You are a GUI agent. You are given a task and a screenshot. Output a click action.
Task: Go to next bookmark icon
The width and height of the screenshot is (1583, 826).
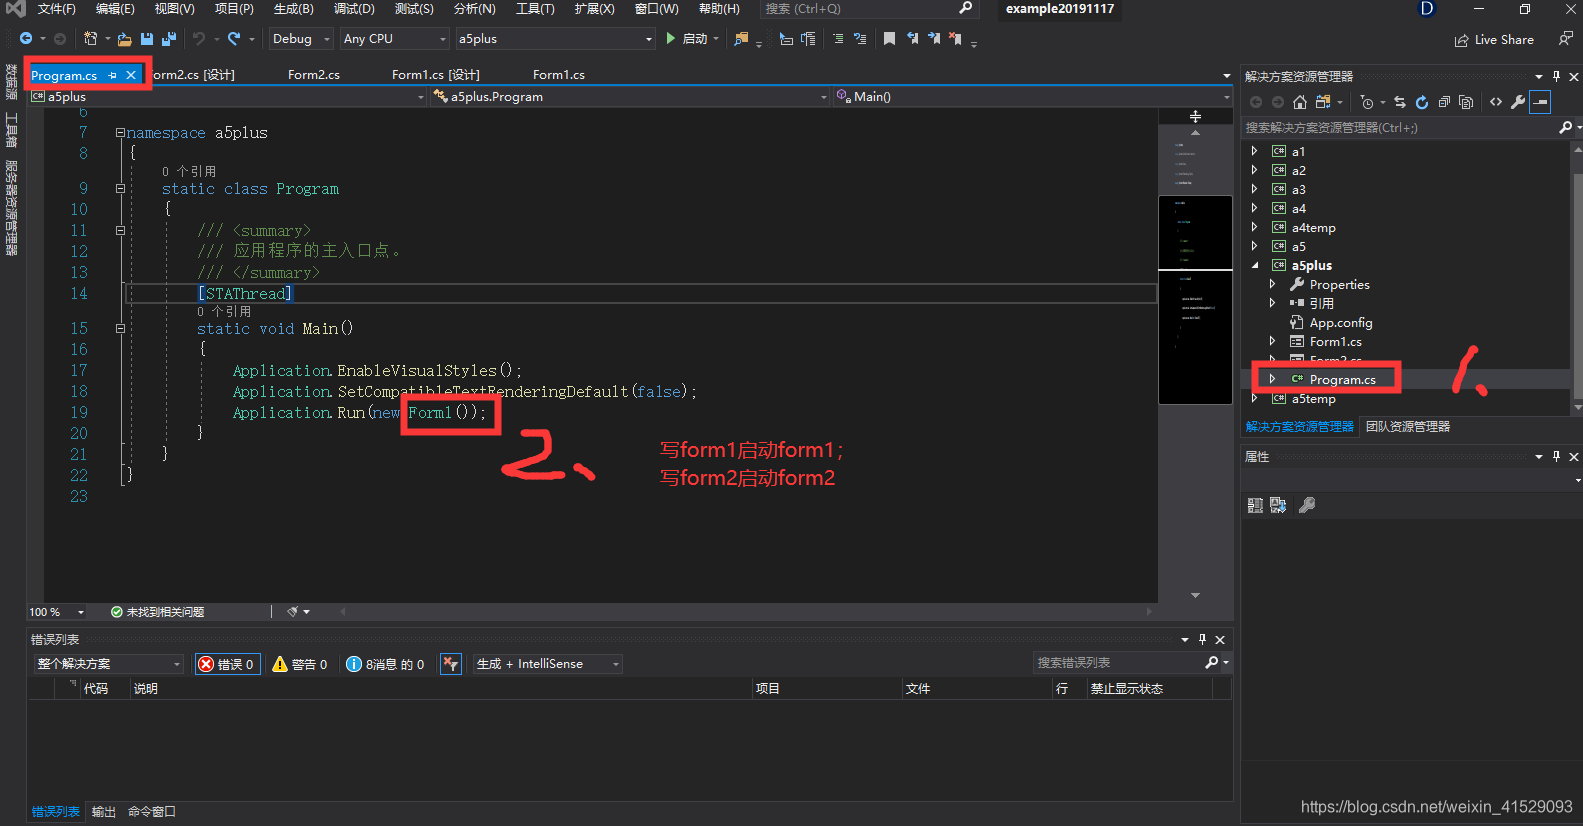(934, 39)
